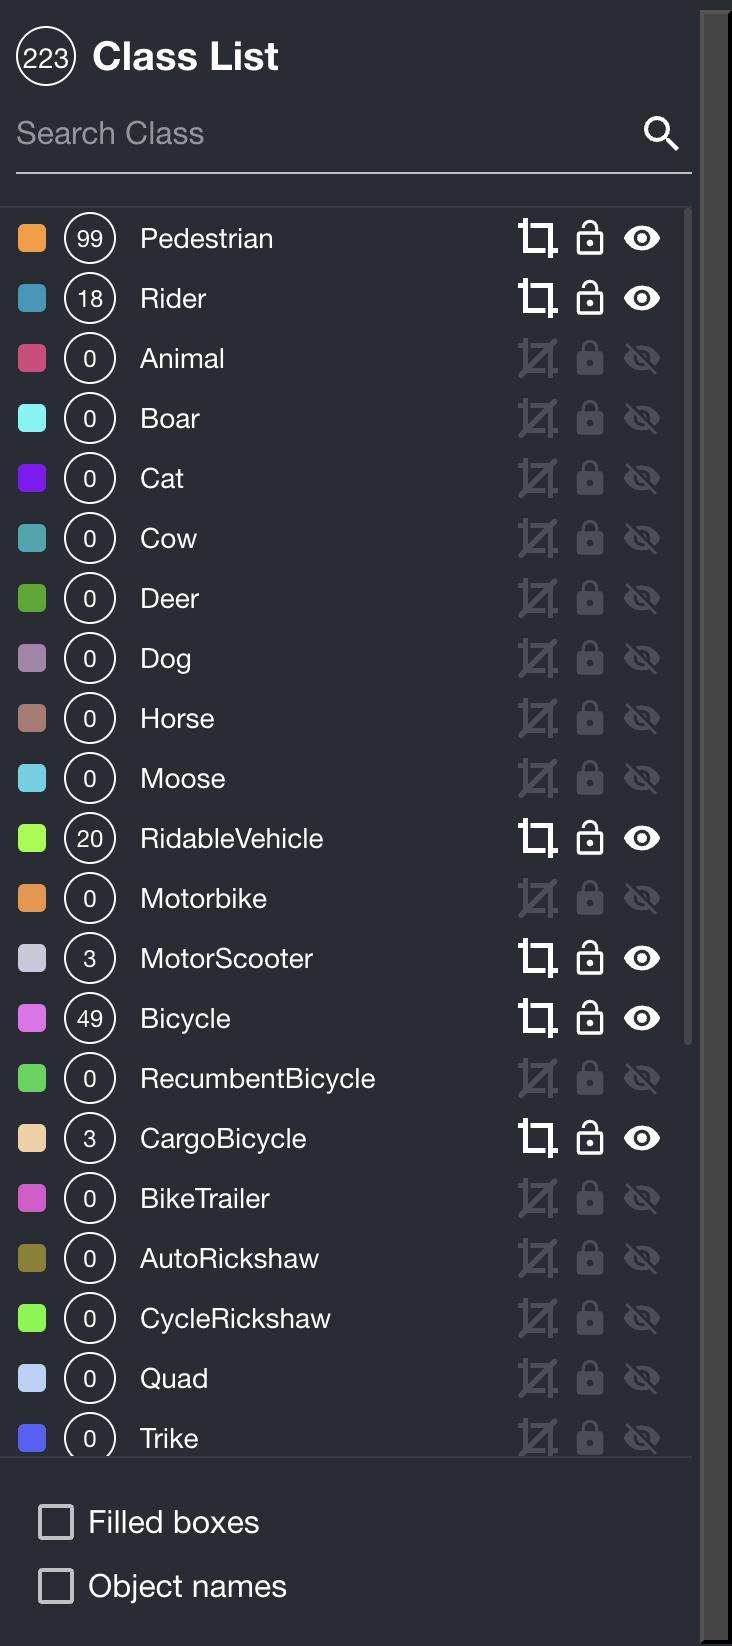Click the RecumbentBicycle class name
The image size is (732, 1646).
pyautogui.click(x=258, y=1079)
